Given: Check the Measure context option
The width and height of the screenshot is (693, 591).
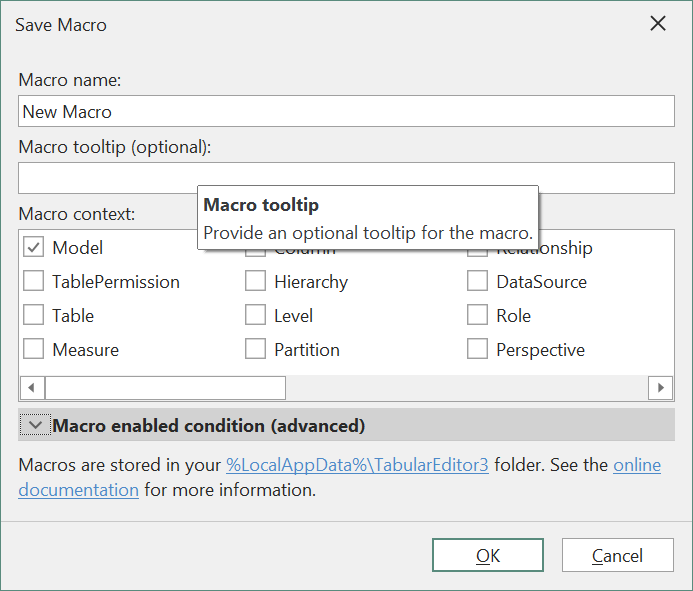Looking at the screenshot, I should coord(33,350).
